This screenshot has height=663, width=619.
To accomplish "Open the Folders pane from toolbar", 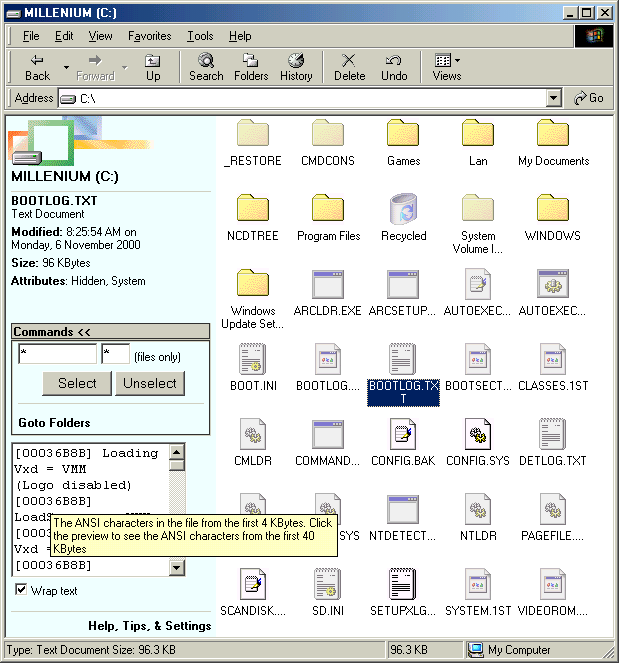I will point(251,67).
